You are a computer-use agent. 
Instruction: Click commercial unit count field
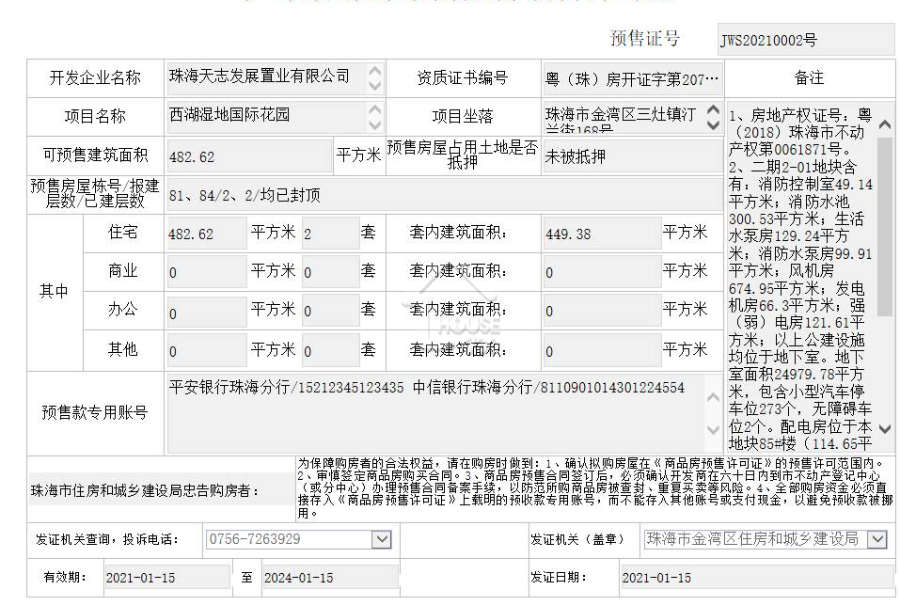coord(331,272)
